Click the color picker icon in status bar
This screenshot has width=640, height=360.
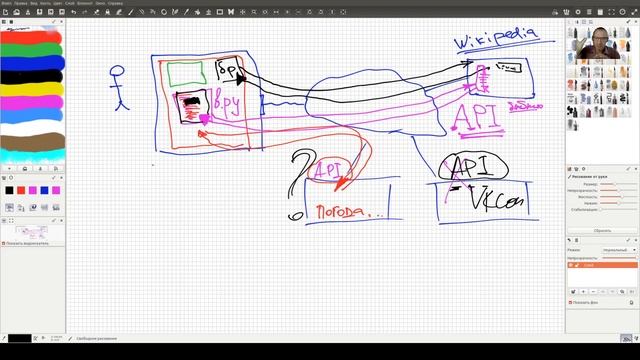coord(36,338)
